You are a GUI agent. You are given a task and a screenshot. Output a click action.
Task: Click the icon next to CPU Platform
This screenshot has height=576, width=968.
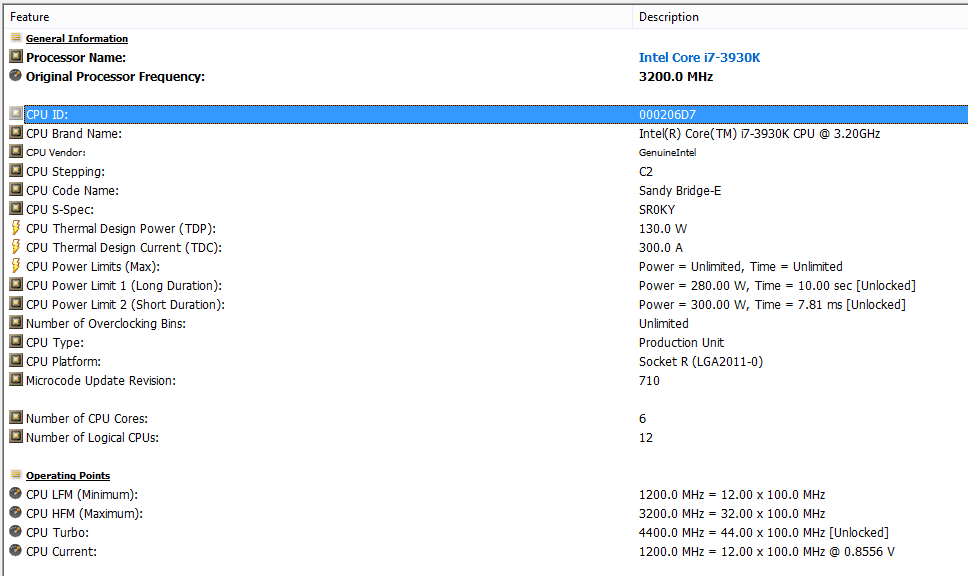16,361
